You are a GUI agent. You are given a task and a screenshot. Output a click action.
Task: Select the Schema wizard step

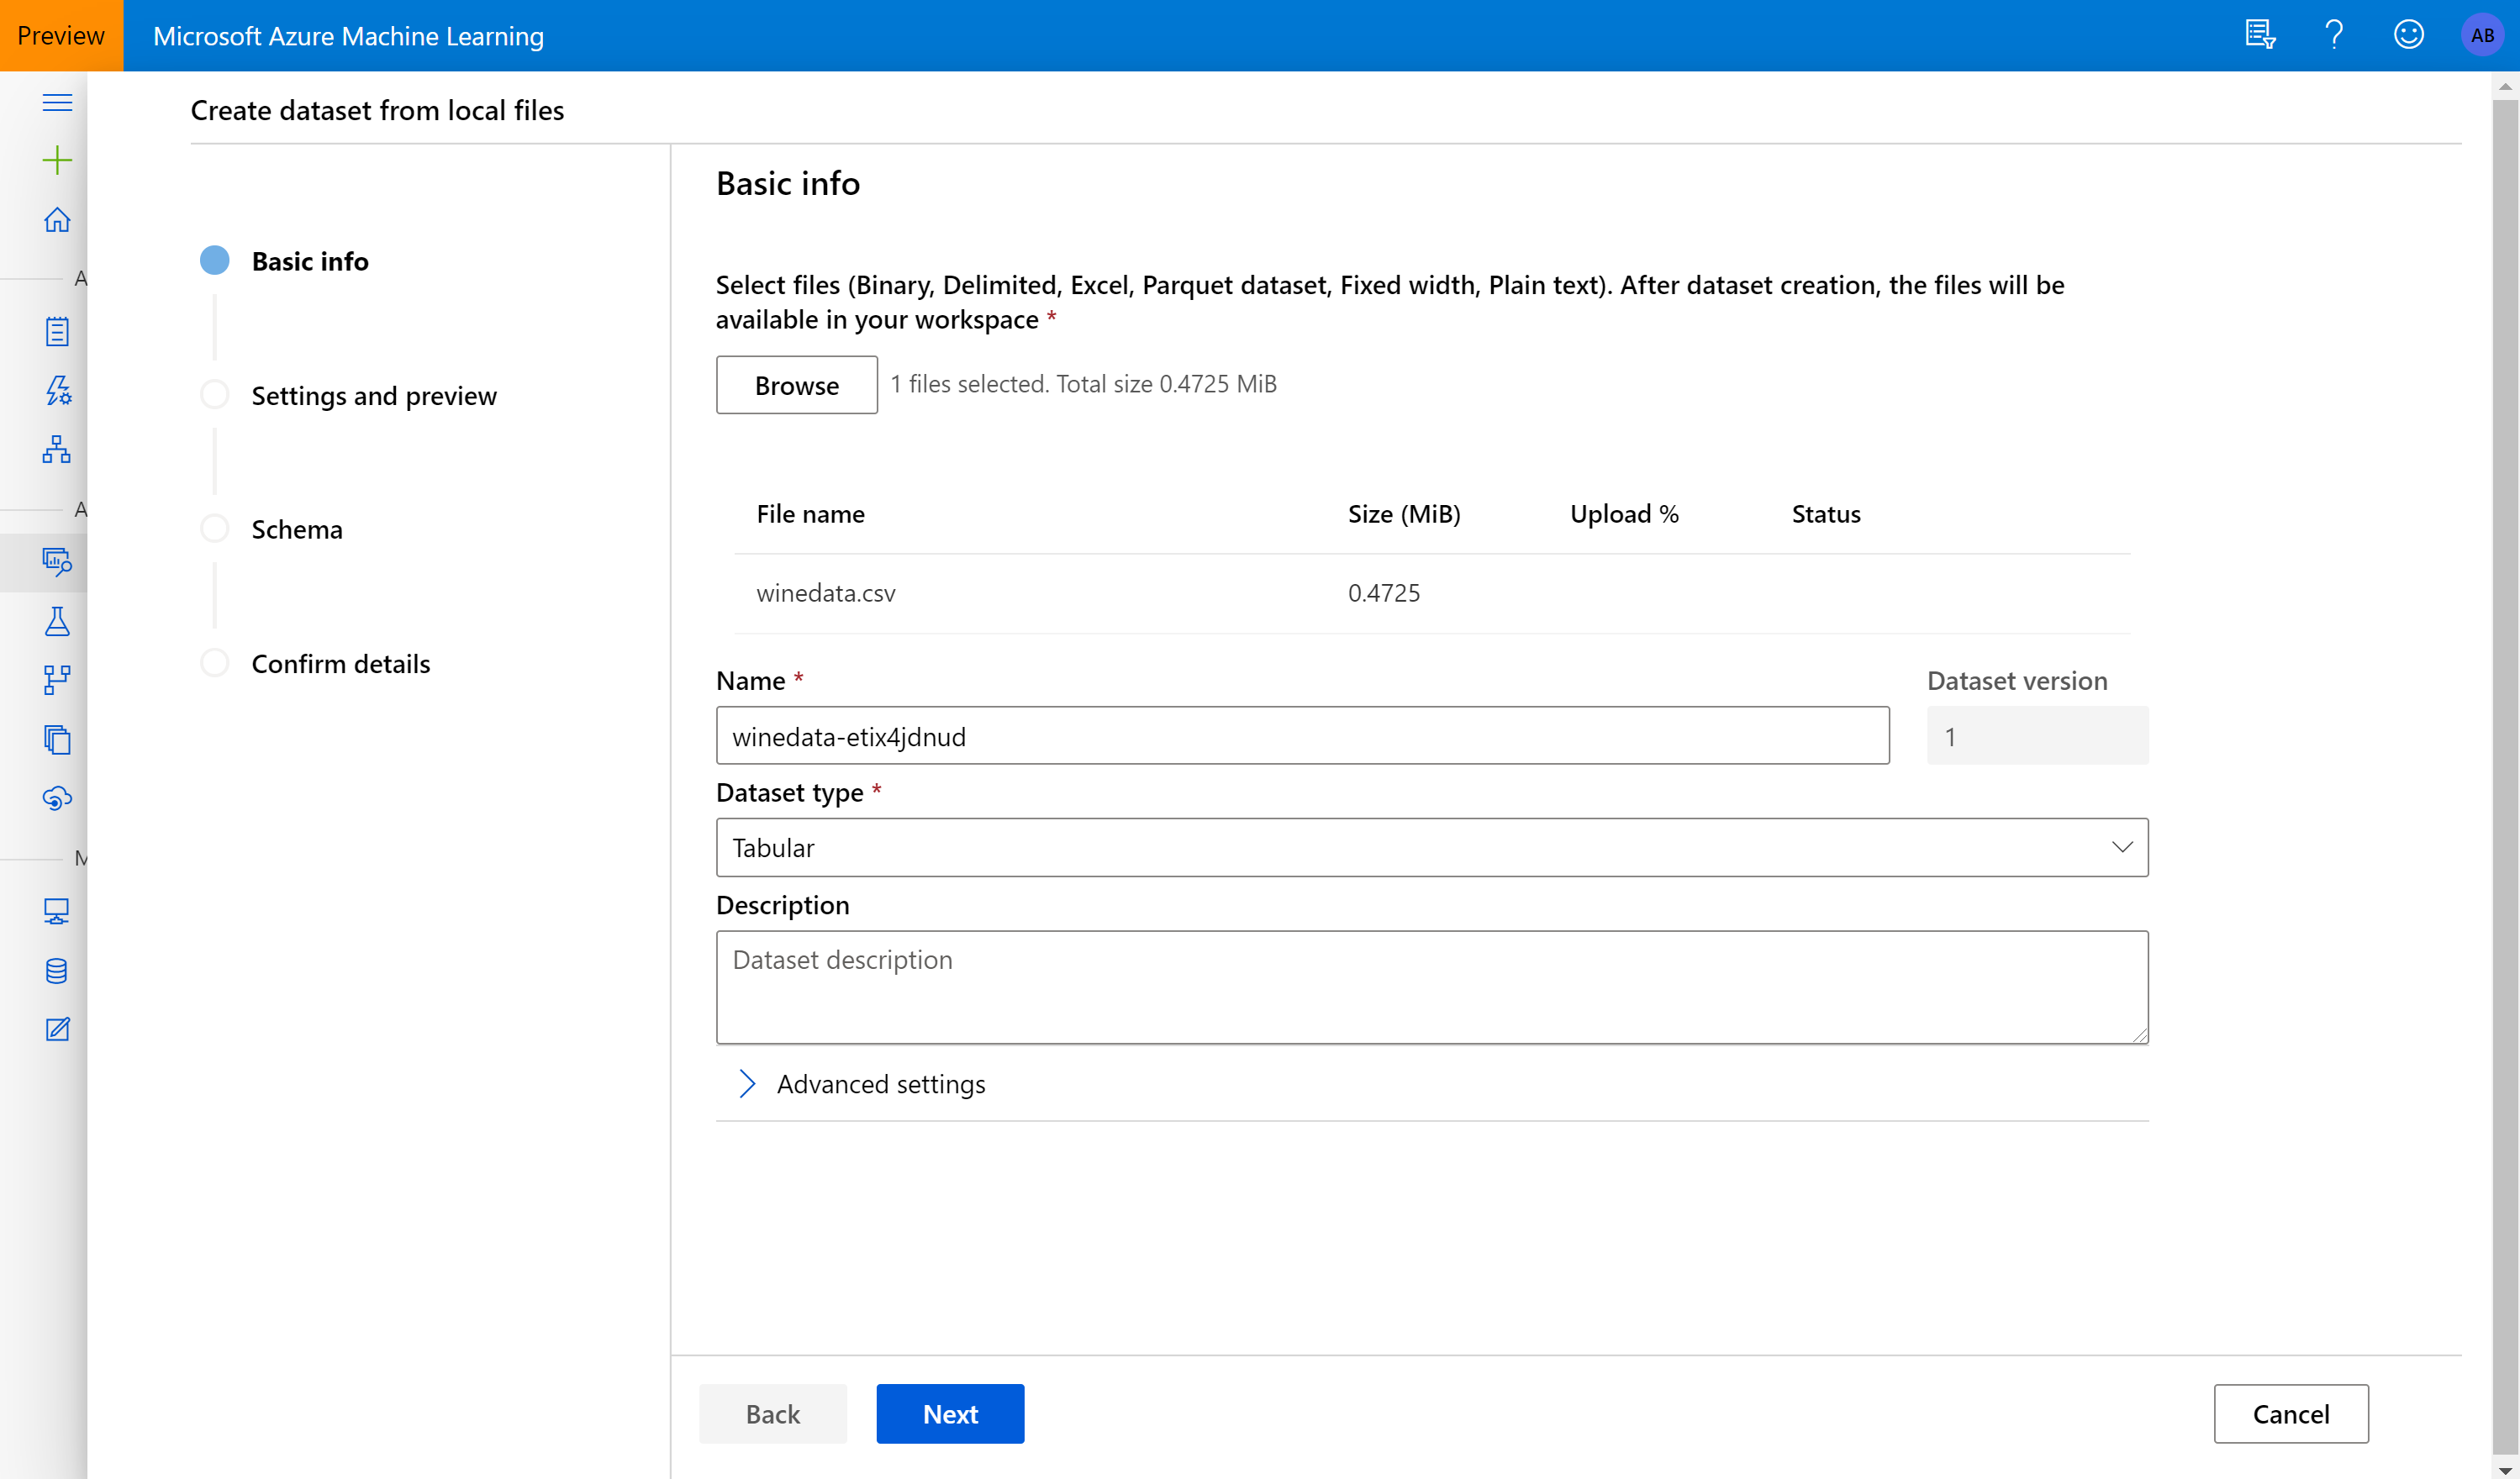point(296,529)
